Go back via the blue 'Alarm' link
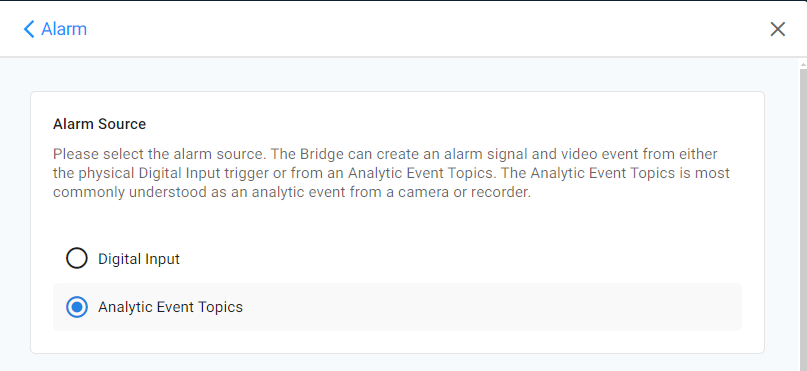Viewport: 807px width, 371px height. click(64, 29)
